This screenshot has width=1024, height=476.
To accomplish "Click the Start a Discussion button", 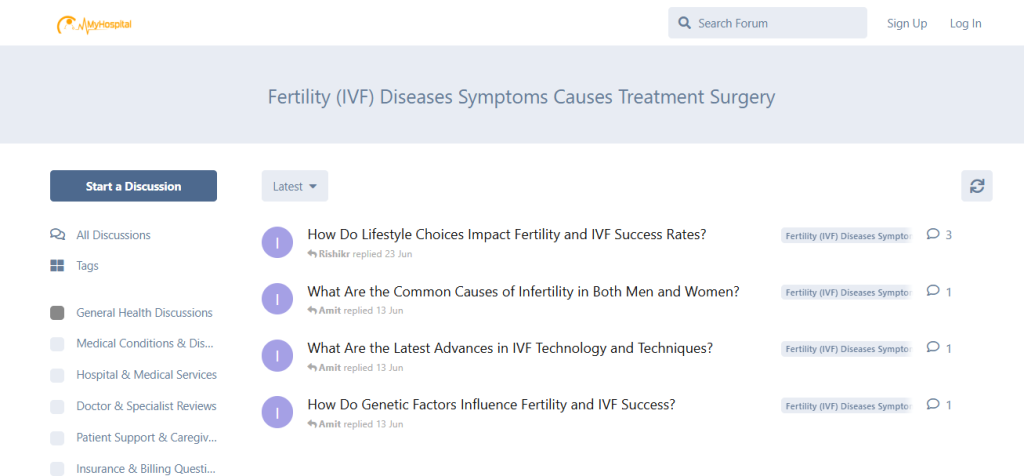I will pyautogui.click(x=133, y=186).
